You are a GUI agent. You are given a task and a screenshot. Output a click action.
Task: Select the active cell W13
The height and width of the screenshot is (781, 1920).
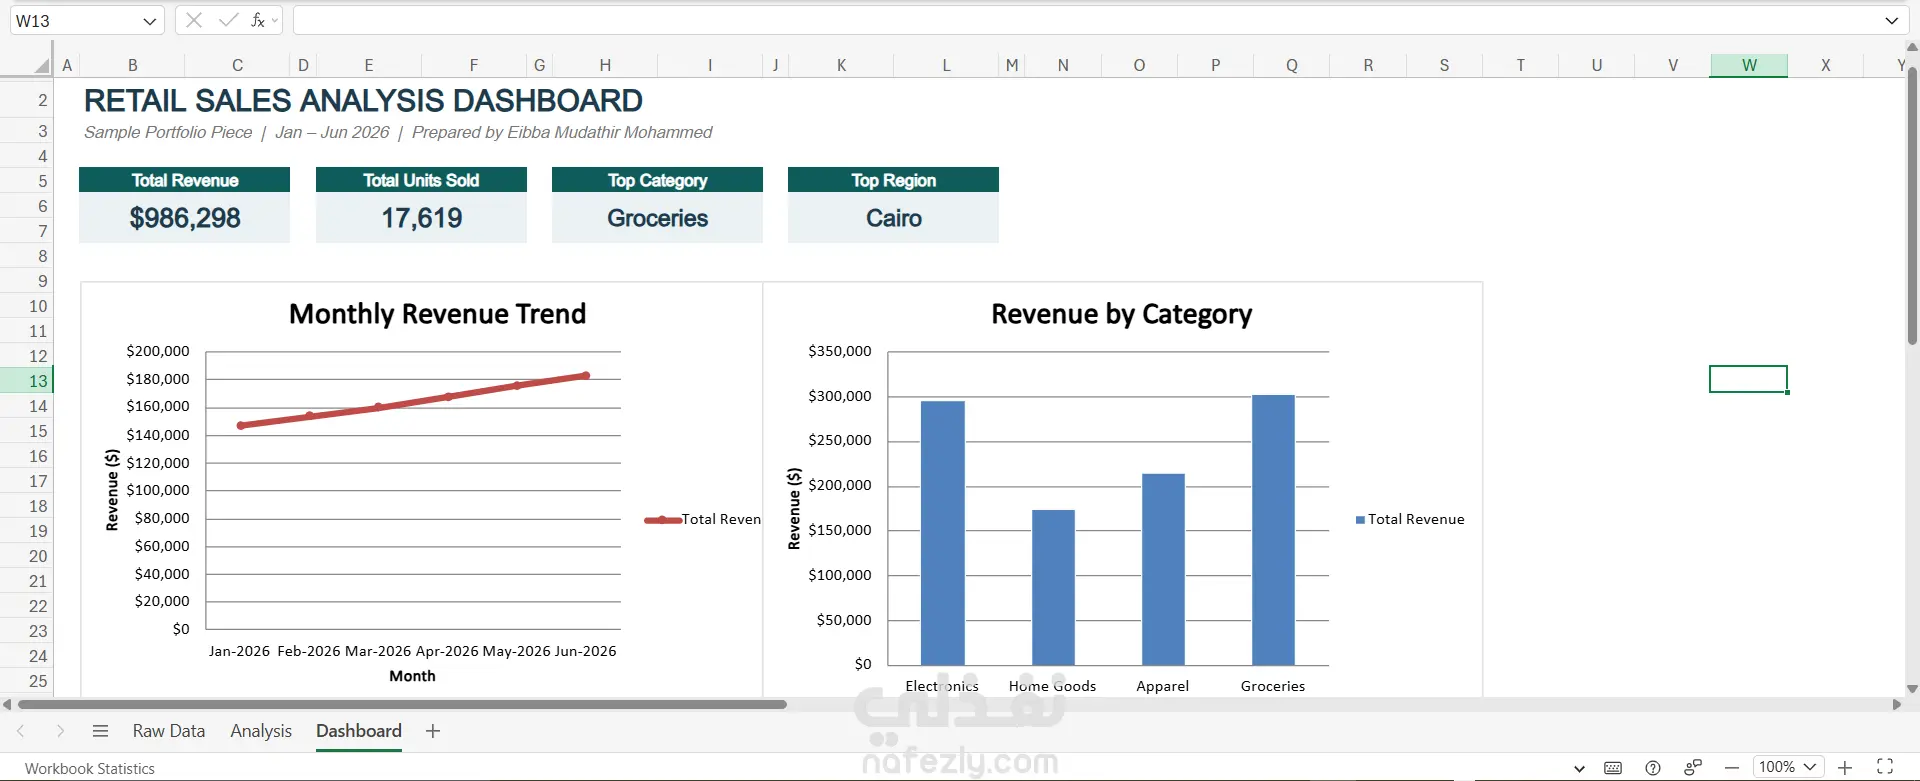1748,379
